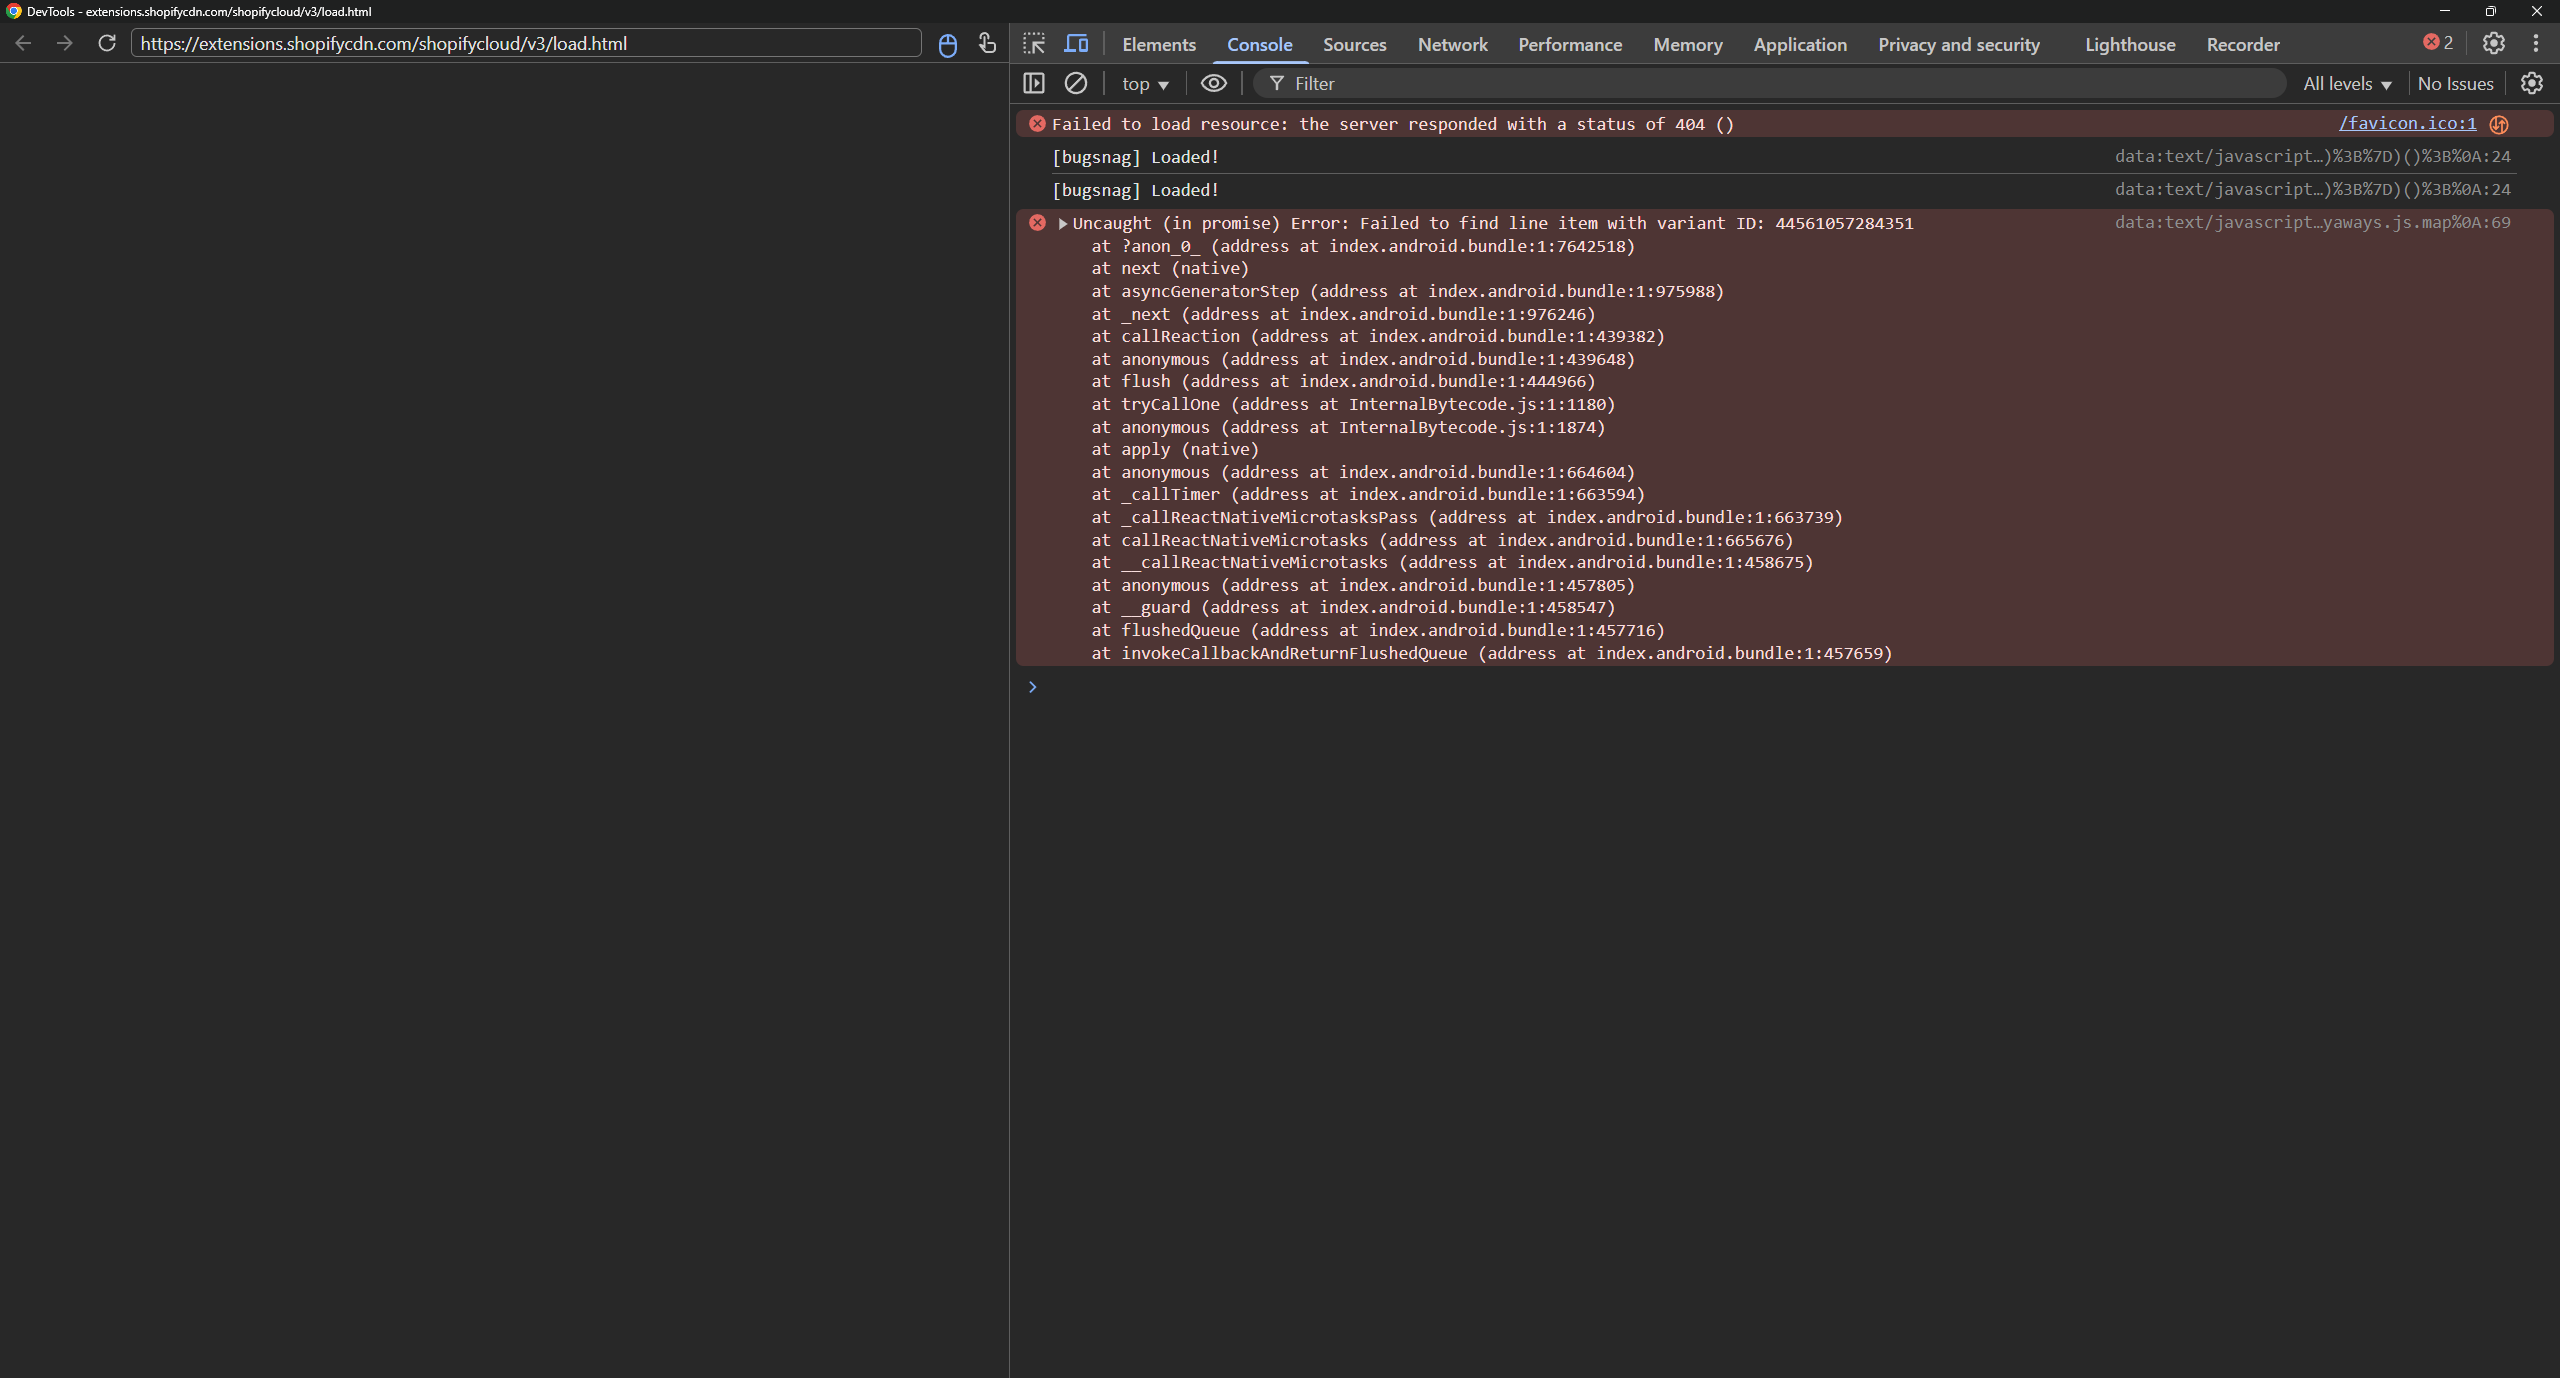Viewport: 2560px width, 1378px height.
Task: Click the reload page icon
Action: point(107,44)
